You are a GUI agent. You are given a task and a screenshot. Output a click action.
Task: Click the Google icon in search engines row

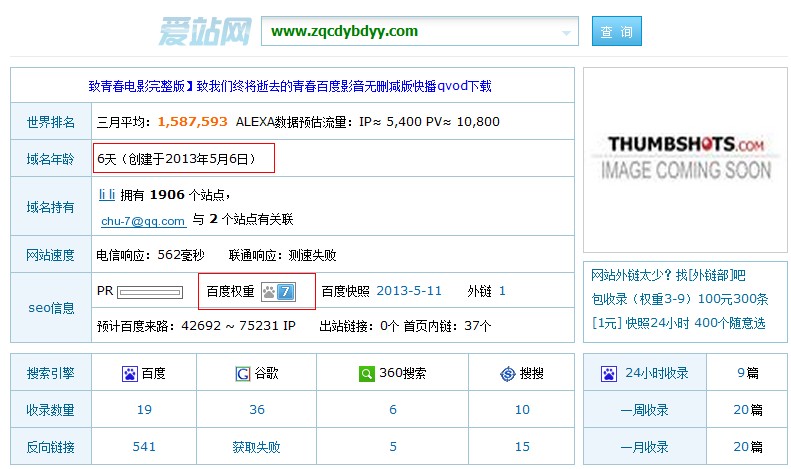tap(242, 374)
